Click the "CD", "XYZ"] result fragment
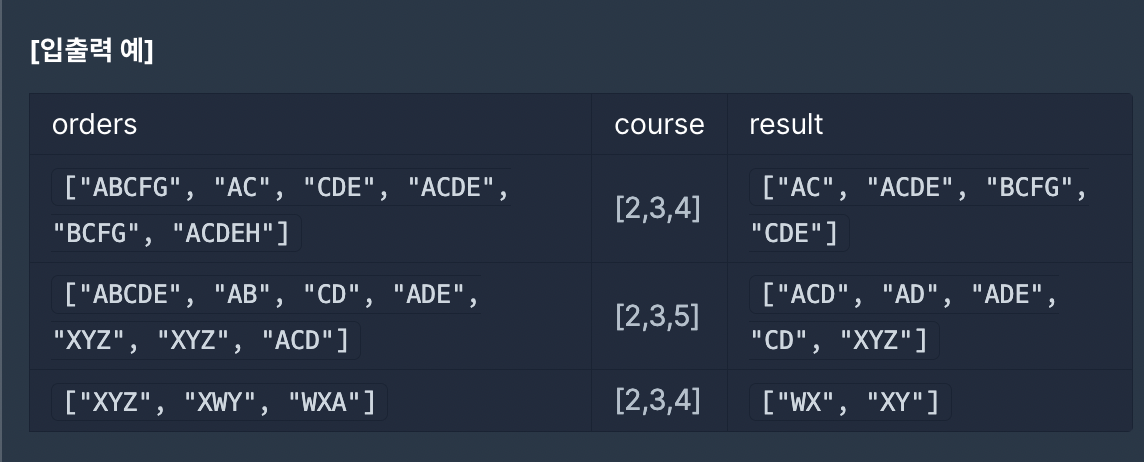 [843, 340]
